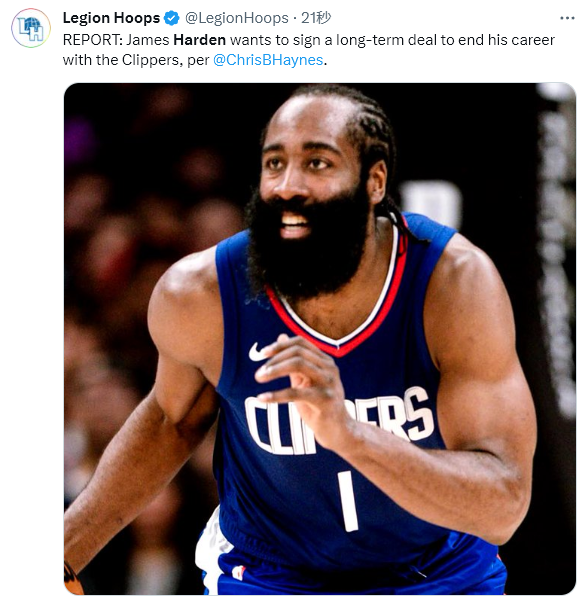
Task: Open the Legion Hoops display name link
Action: [x=111, y=18]
